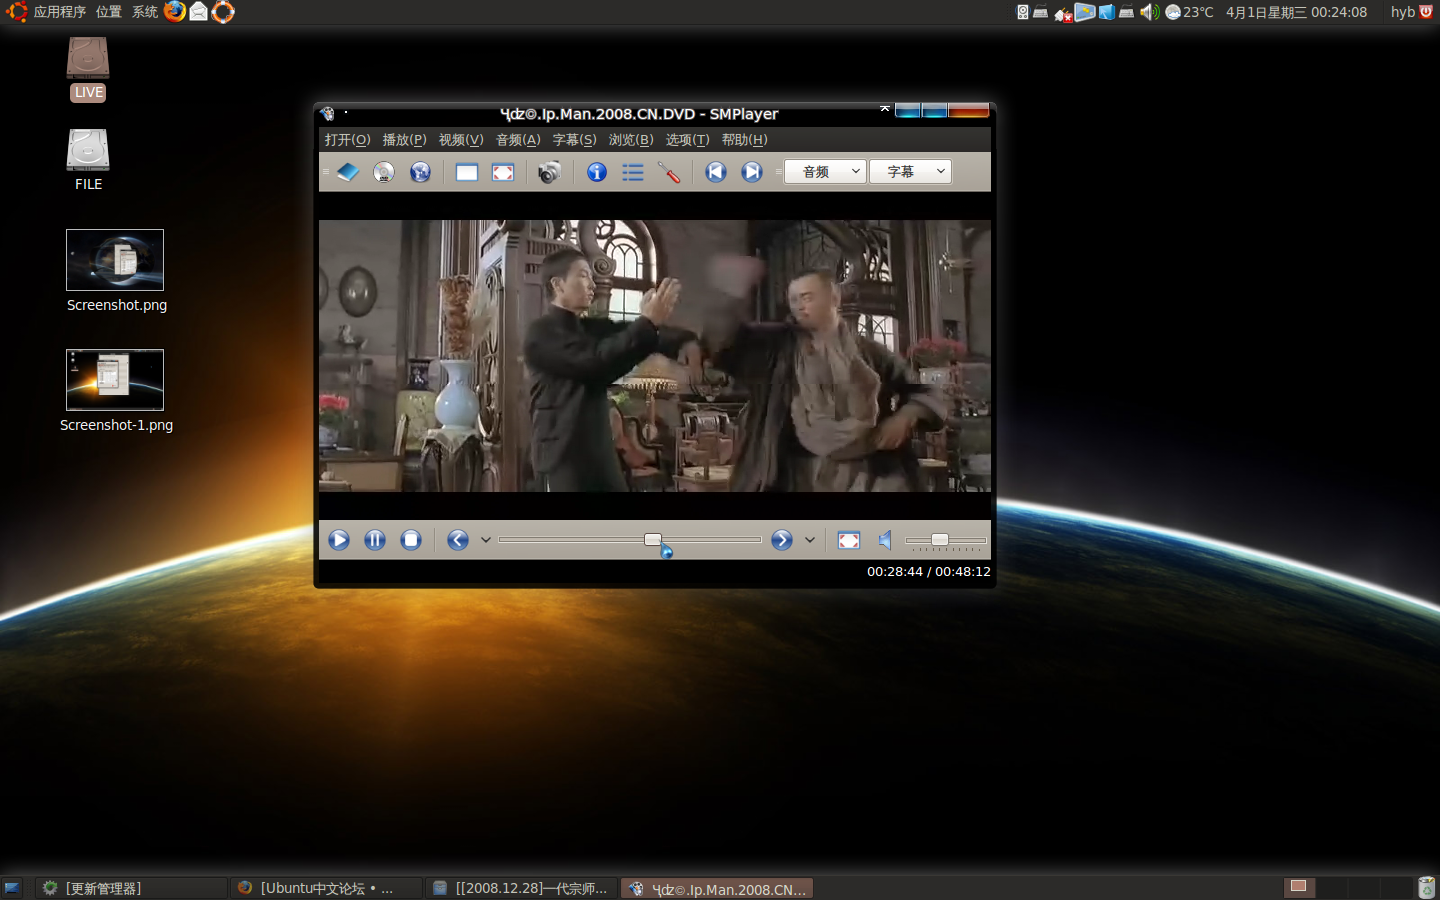The height and width of the screenshot is (900, 1440).
Task: Click the Ip Man video display area
Action: [655, 356]
